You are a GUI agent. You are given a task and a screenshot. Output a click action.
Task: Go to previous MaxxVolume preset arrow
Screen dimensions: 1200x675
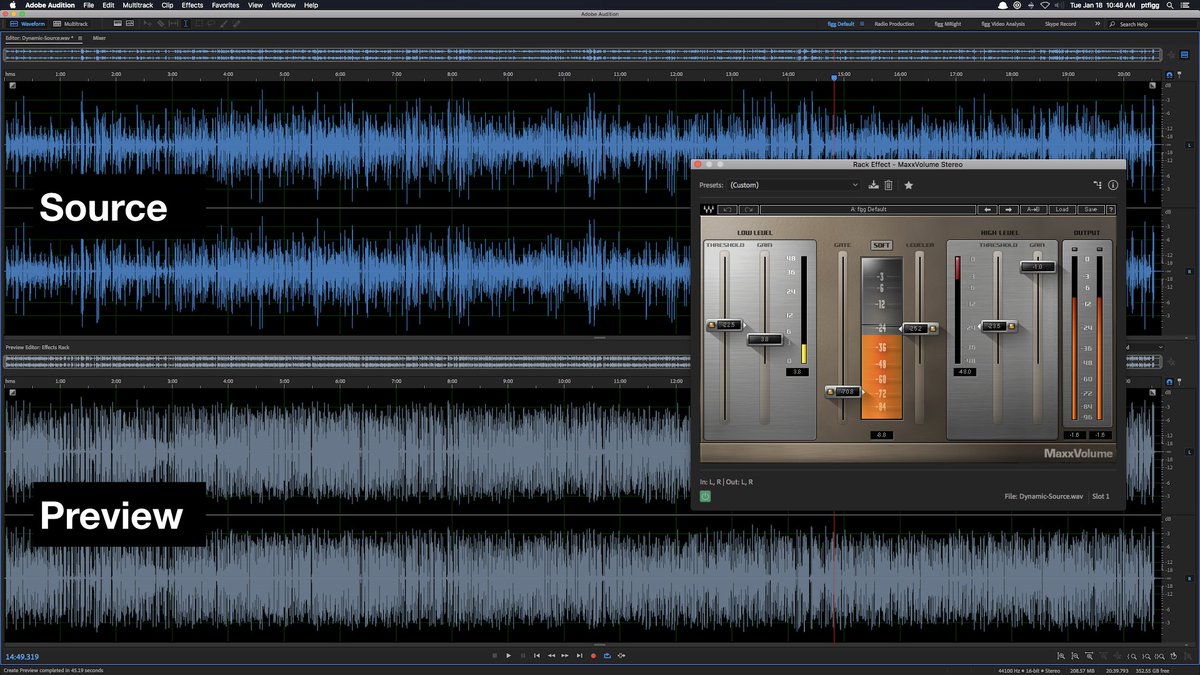coord(988,210)
